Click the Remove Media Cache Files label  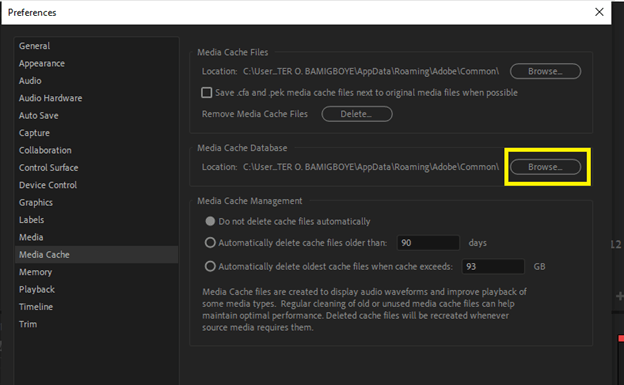coord(255,114)
